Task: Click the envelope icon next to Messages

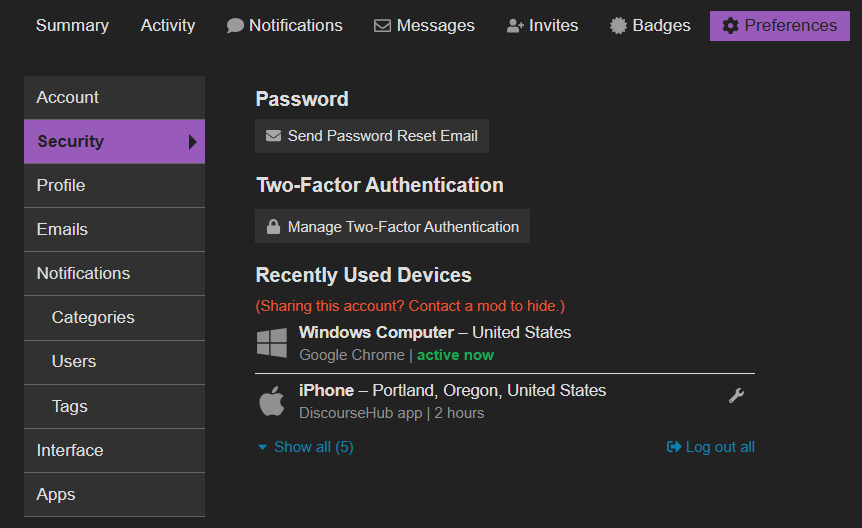Action: (382, 26)
